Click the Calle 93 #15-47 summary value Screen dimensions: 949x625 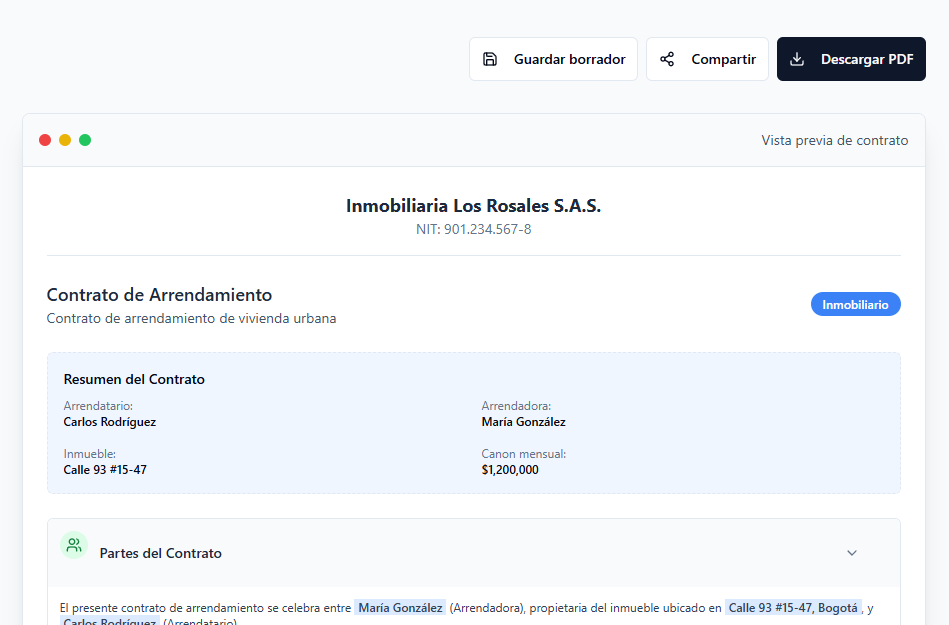tap(105, 470)
